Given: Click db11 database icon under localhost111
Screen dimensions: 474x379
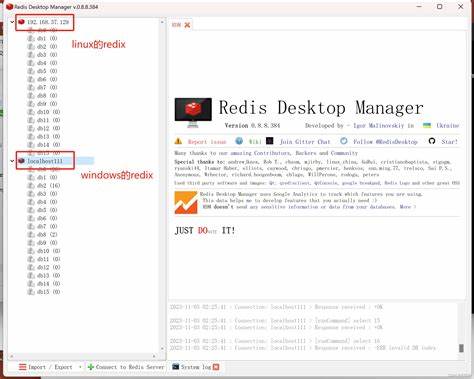Looking at the screenshot, I should (x=31, y=259).
